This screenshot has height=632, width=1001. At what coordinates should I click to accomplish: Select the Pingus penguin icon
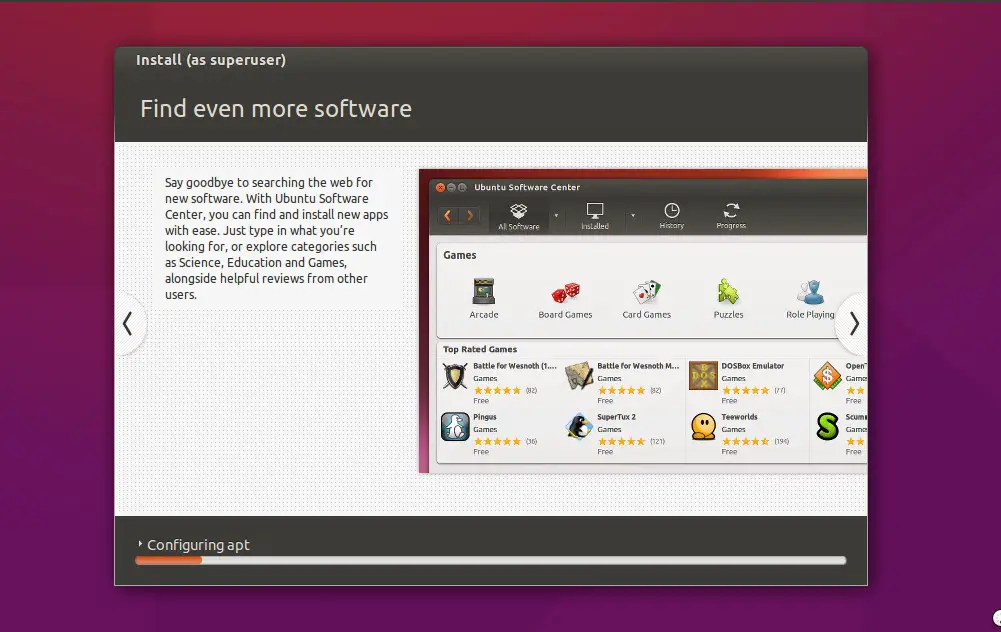pyautogui.click(x=455, y=427)
